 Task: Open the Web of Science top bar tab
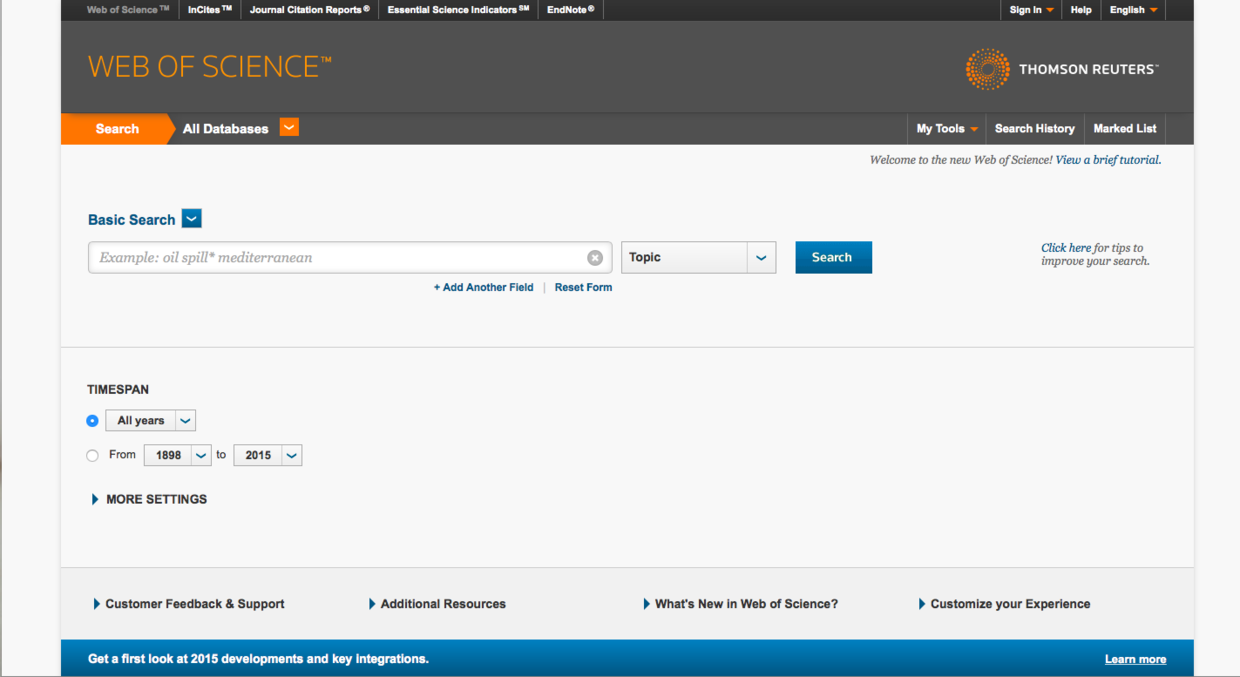click(x=127, y=10)
